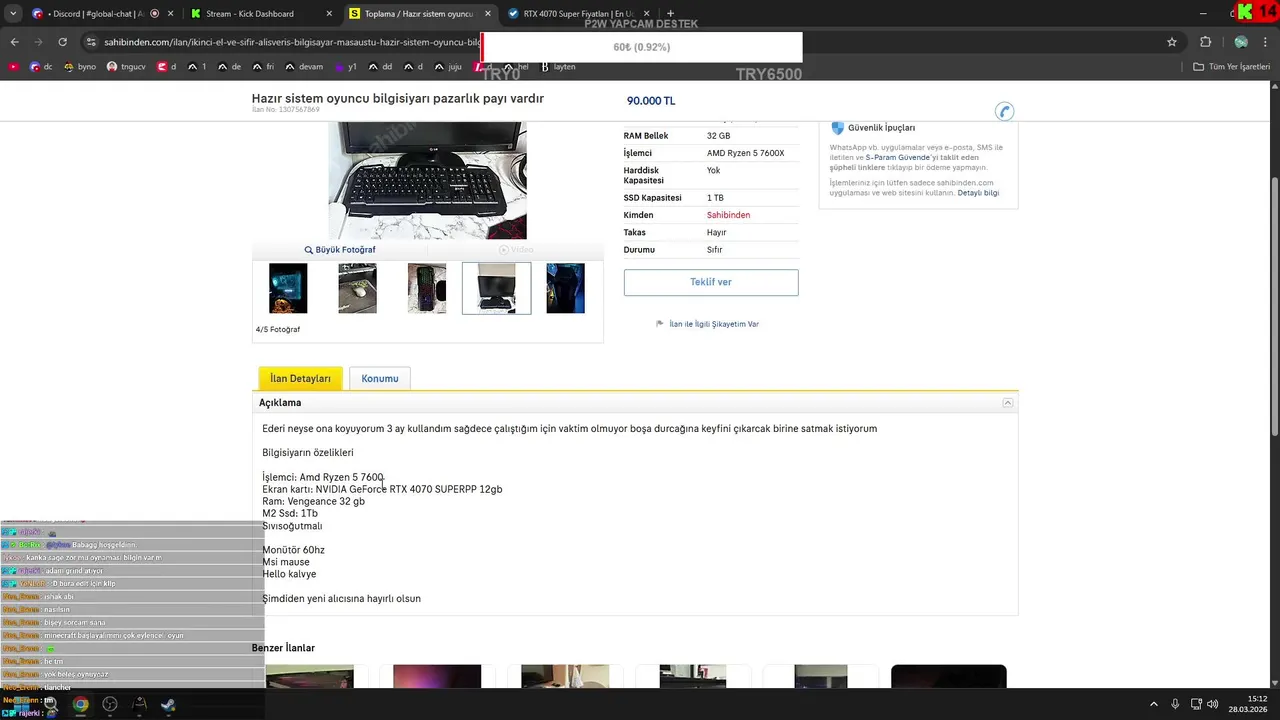The width and height of the screenshot is (1280, 720).
Task: Click the microphone tray icon
Action: (x=1175, y=704)
